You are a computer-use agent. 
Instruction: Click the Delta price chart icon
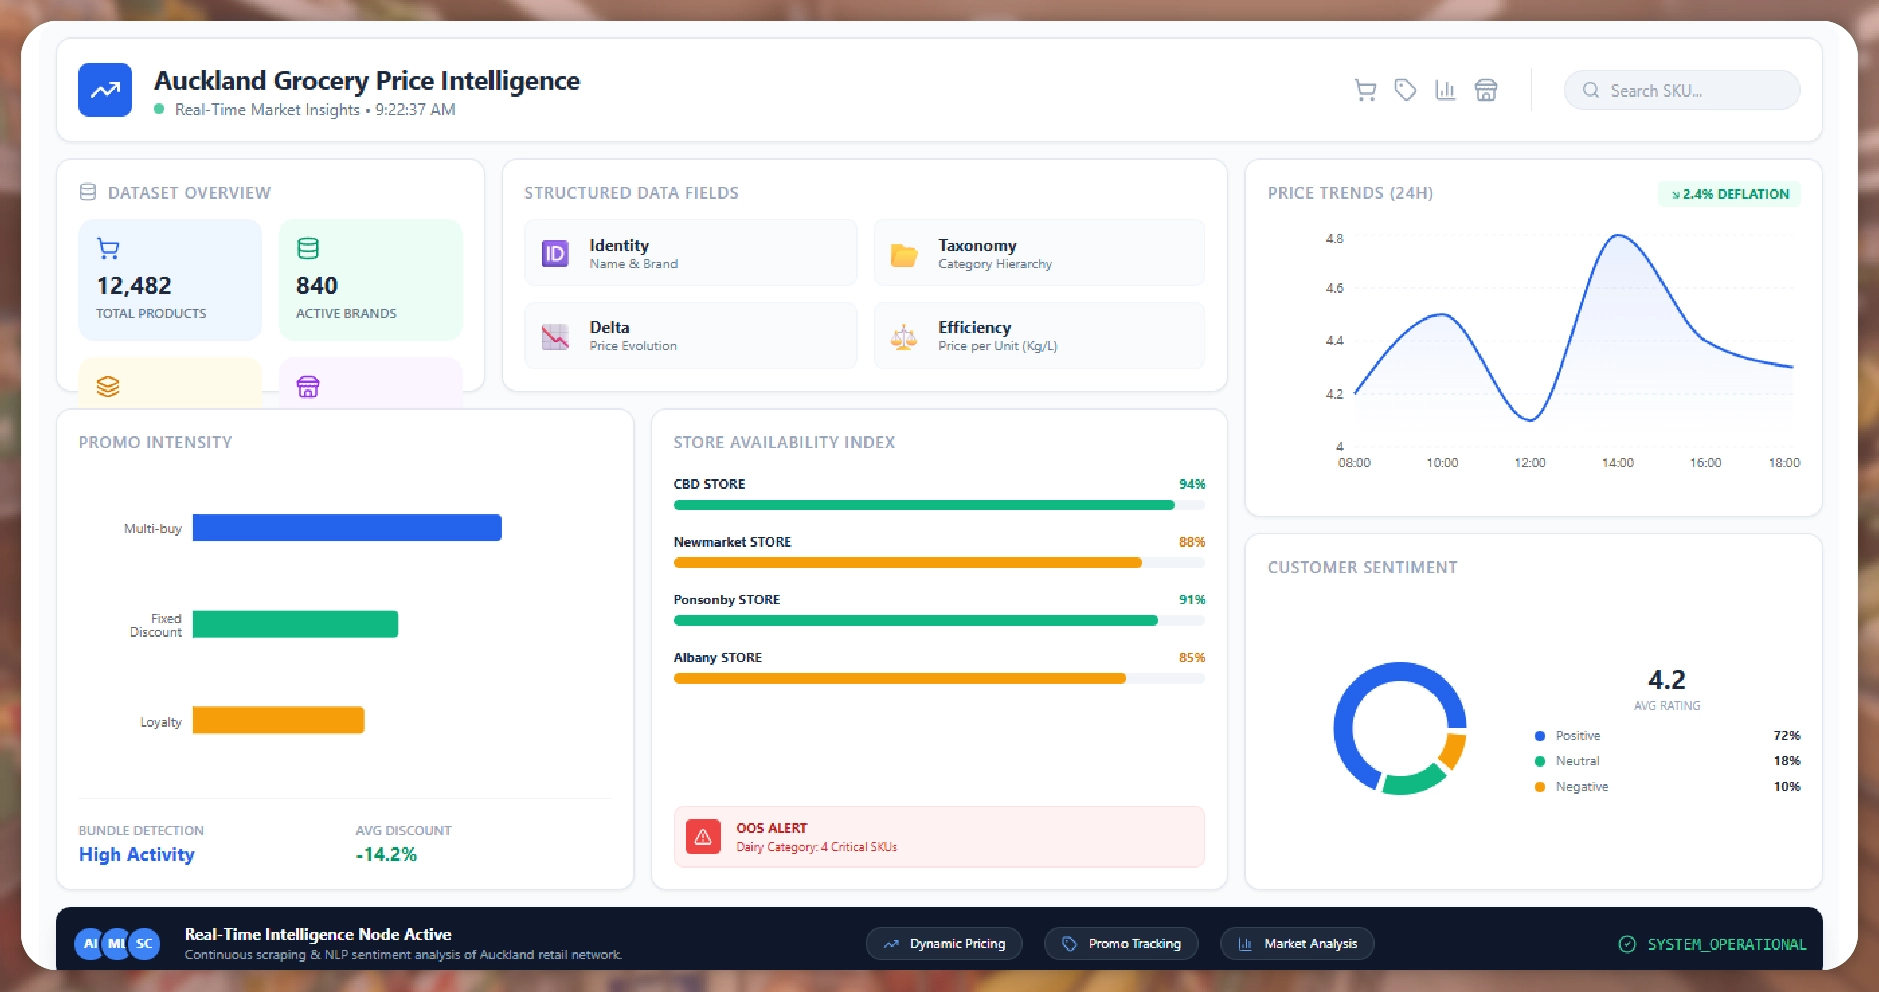(555, 337)
